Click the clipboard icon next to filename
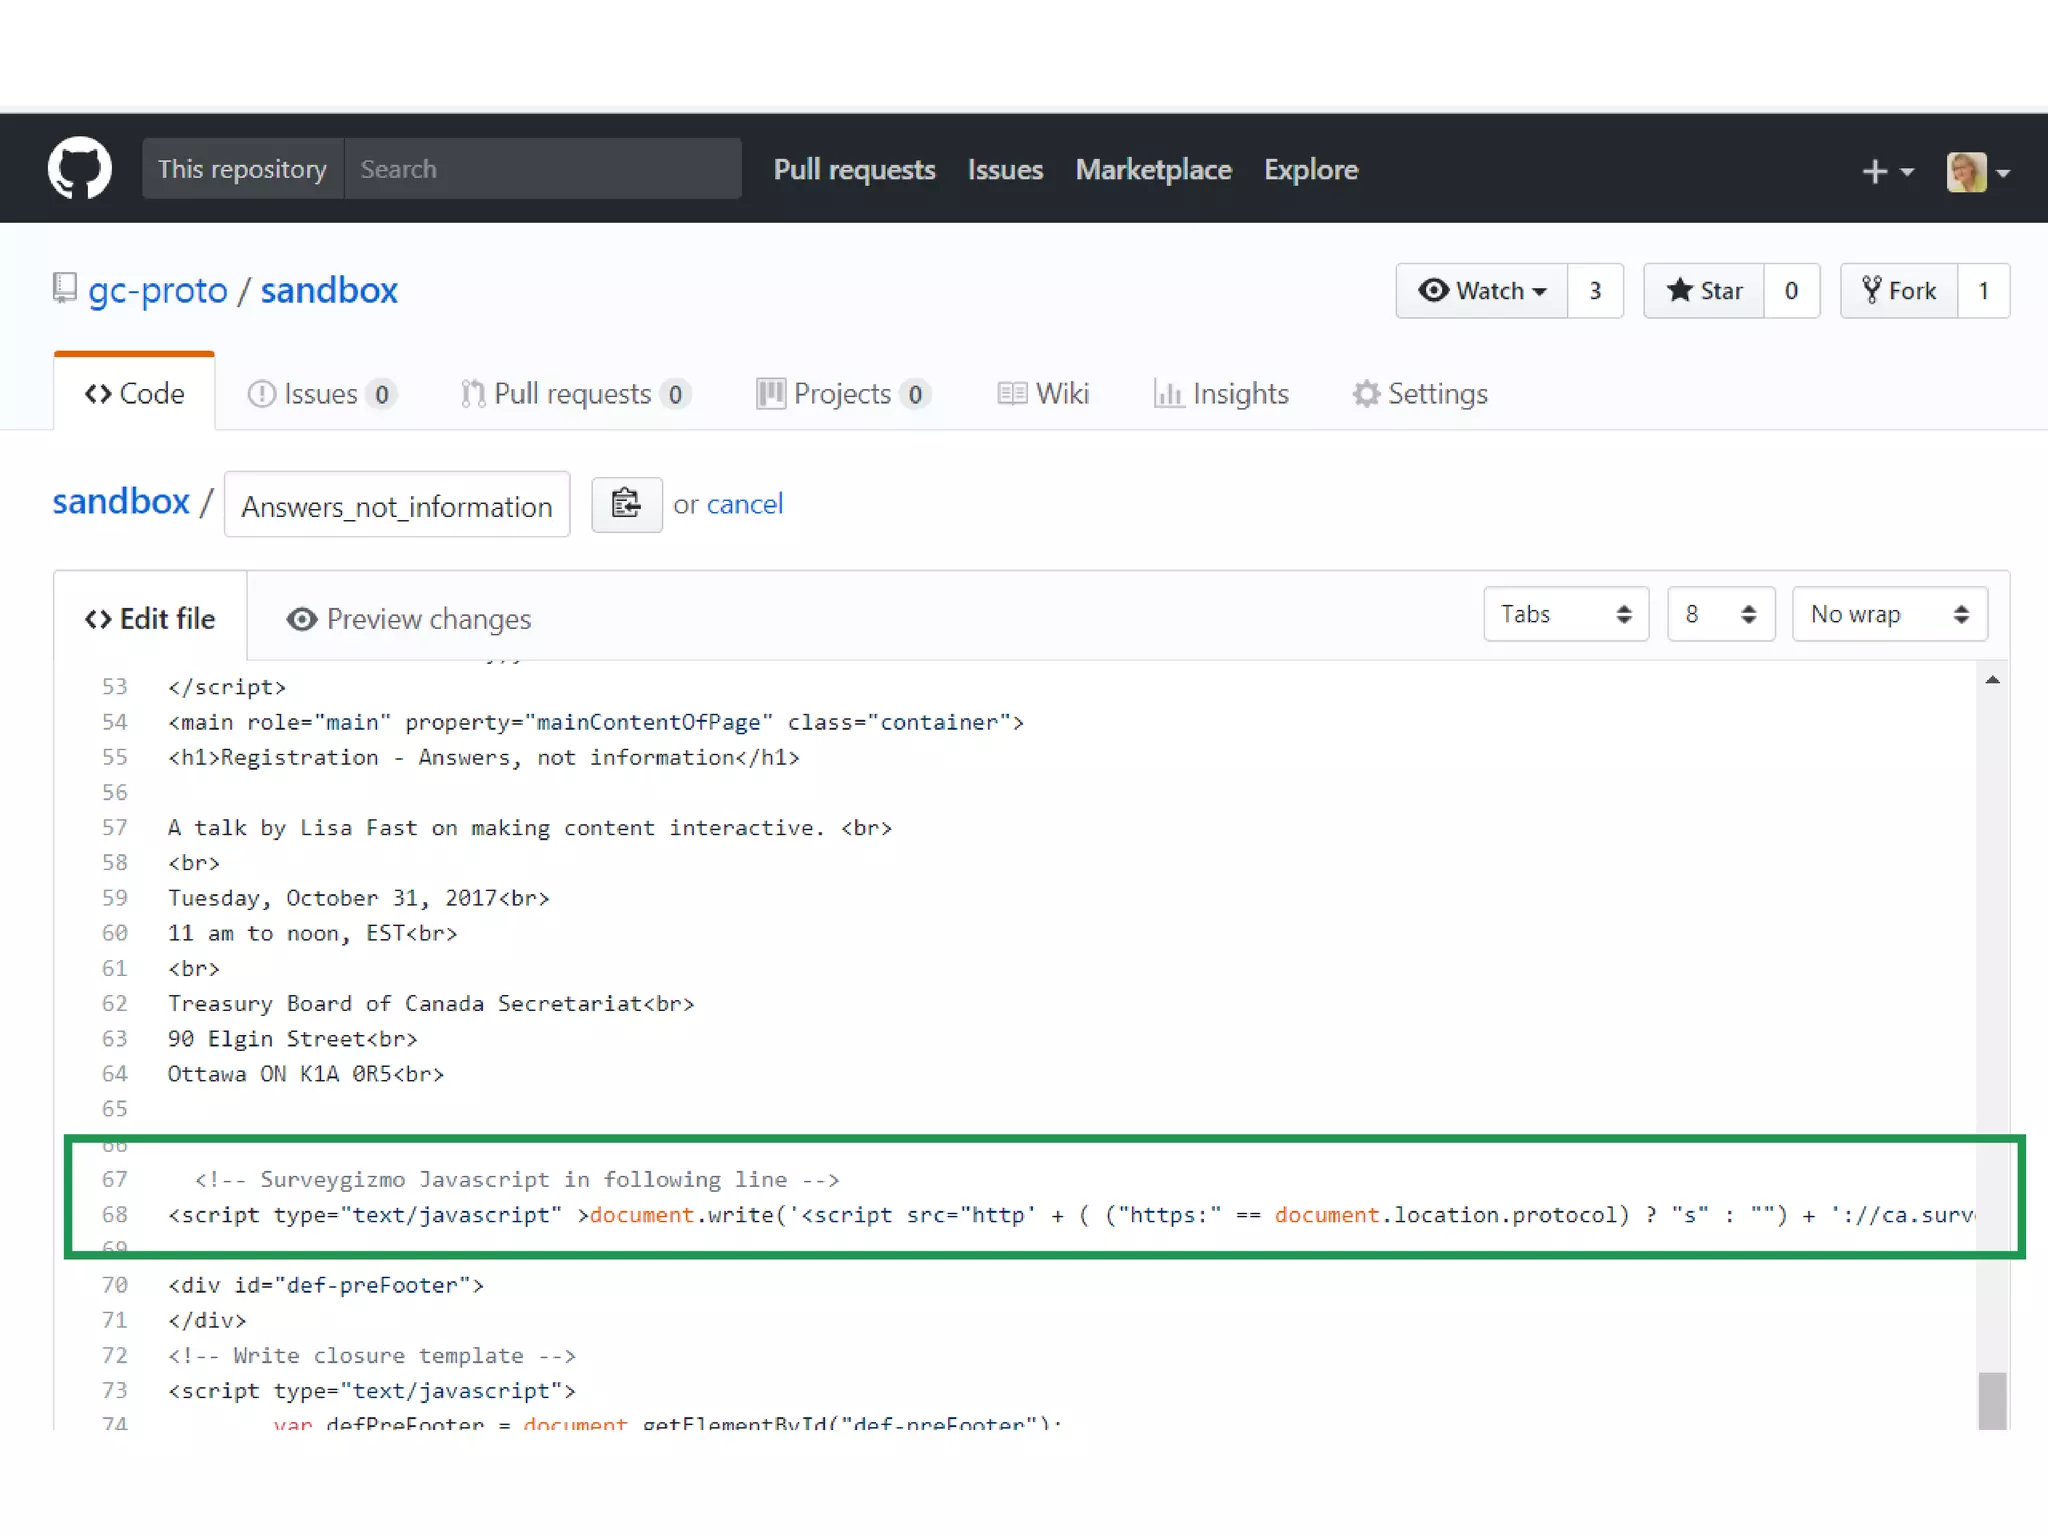The image size is (2048, 1536). pyautogui.click(x=626, y=504)
